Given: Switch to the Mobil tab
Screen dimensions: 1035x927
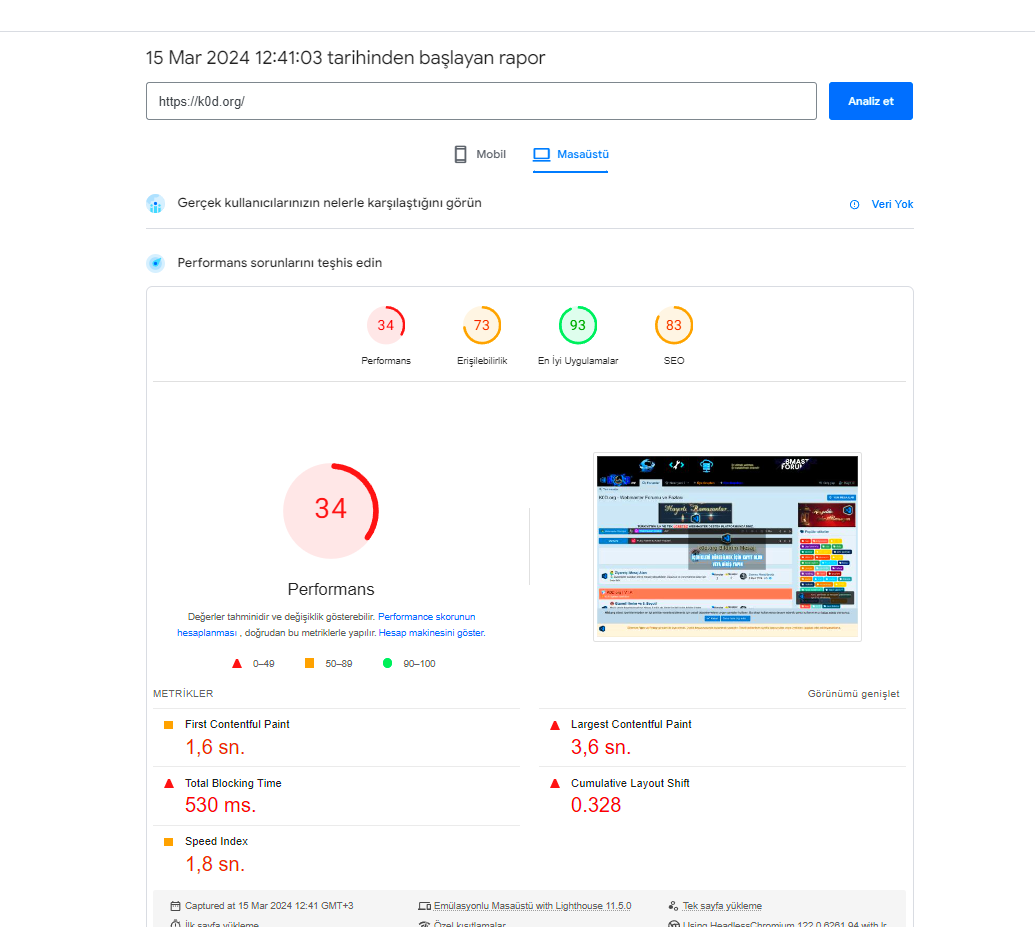Looking at the screenshot, I should (480, 154).
